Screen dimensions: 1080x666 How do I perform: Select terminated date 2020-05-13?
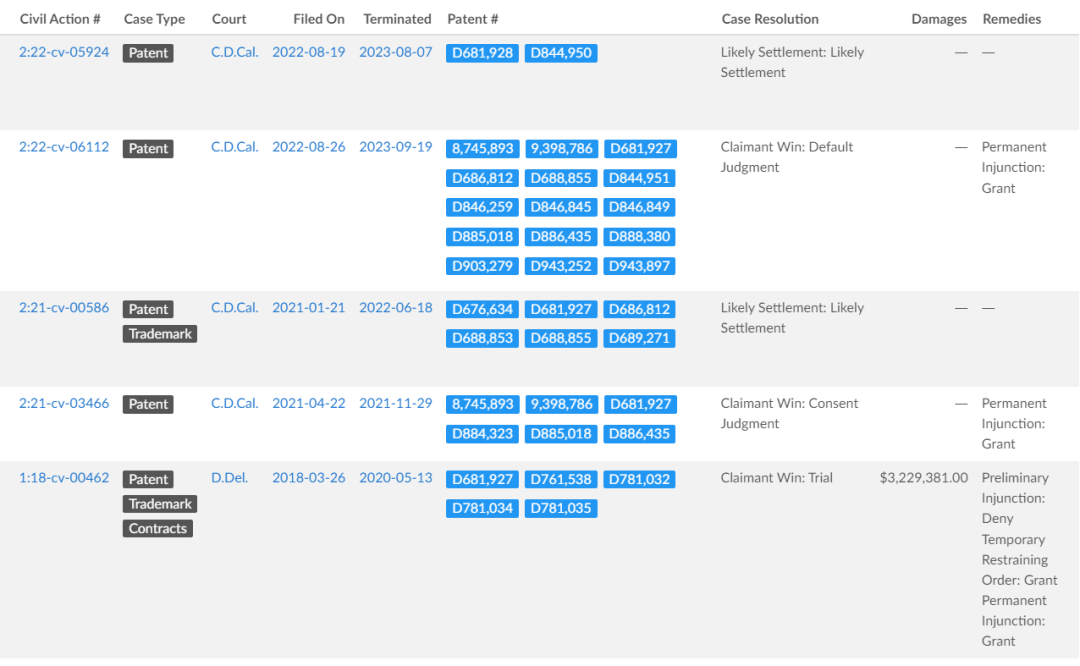pyautogui.click(x=396, y=478)
